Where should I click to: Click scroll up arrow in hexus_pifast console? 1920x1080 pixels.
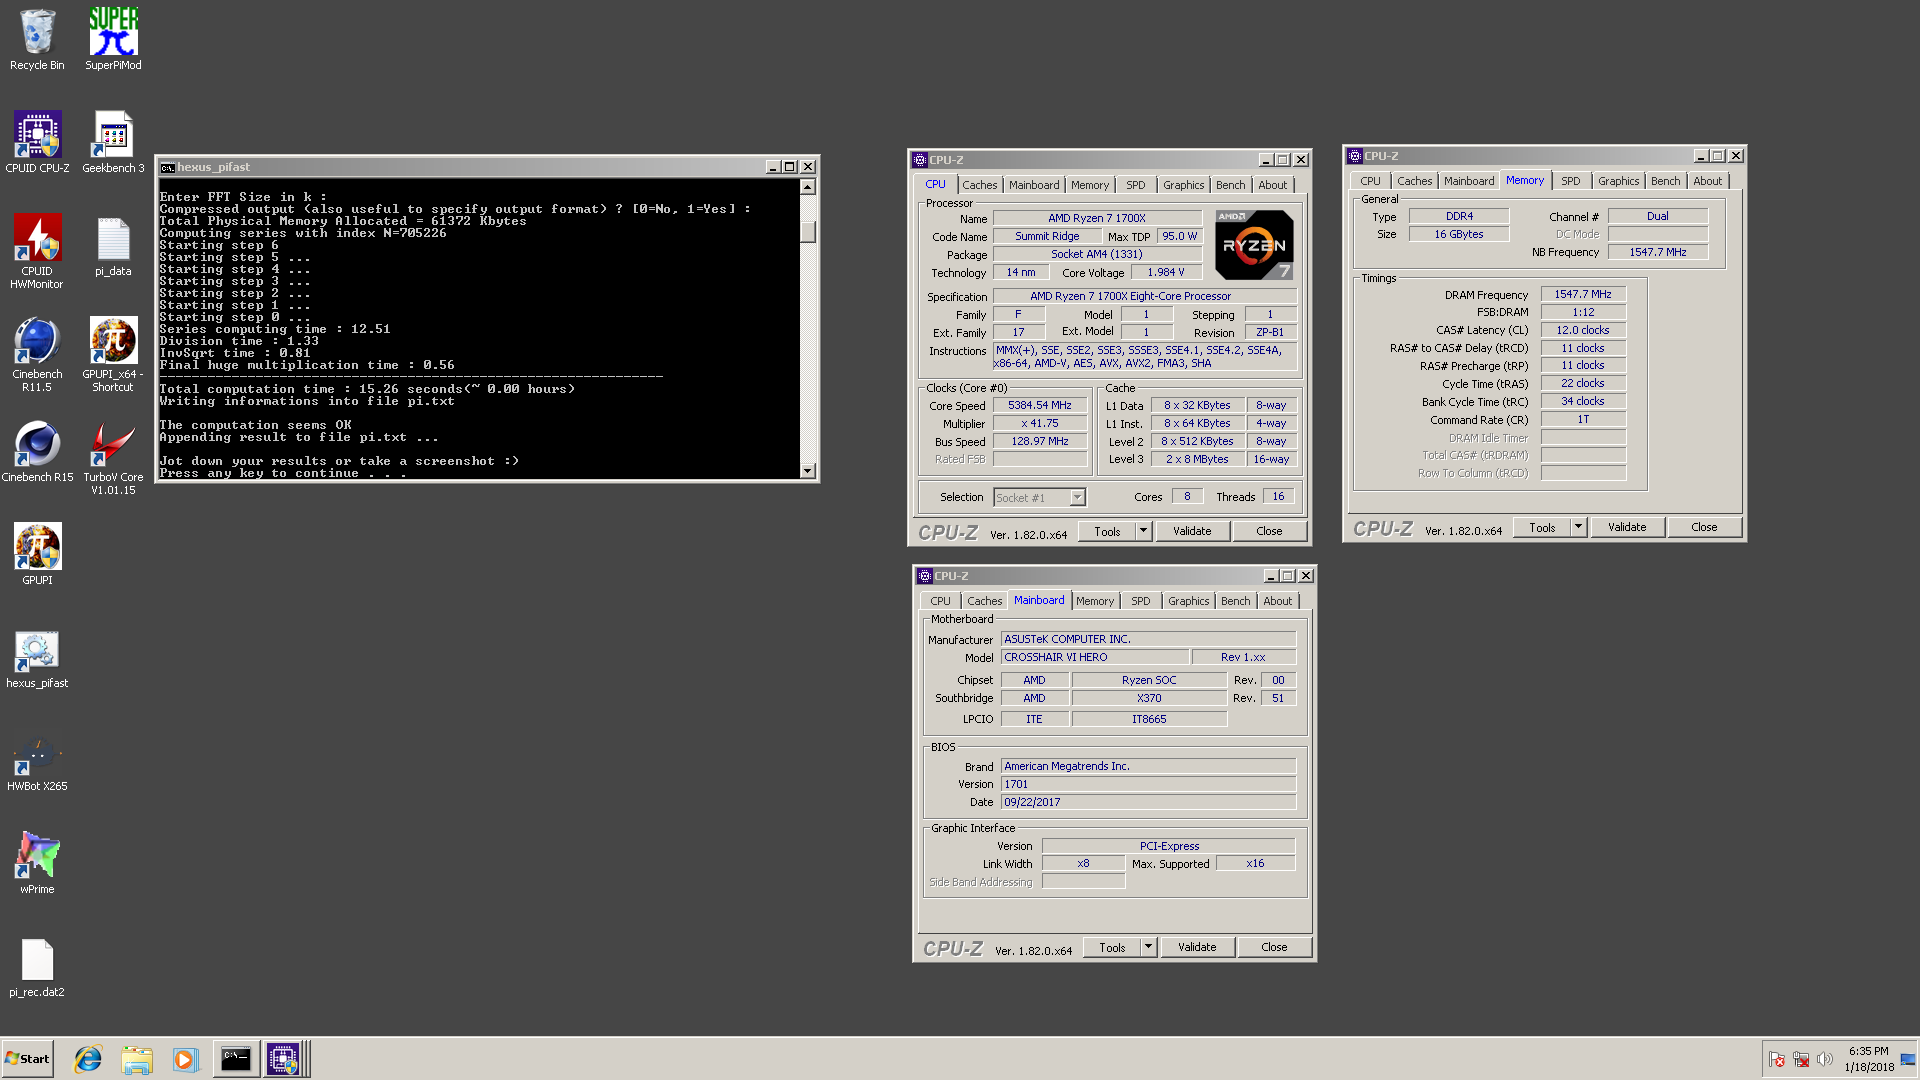click(x=808, y=187)
